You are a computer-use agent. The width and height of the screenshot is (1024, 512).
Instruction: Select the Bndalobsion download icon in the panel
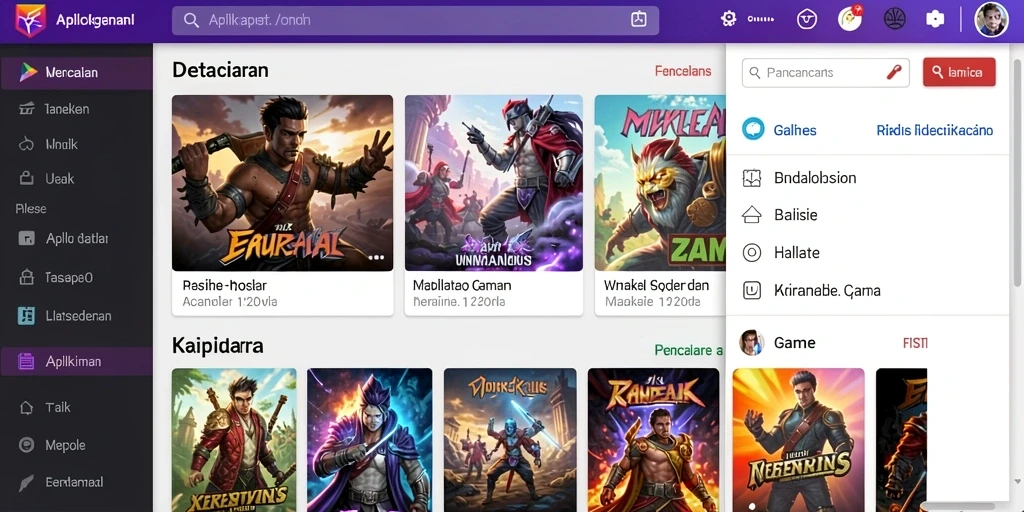click(752, 178)
